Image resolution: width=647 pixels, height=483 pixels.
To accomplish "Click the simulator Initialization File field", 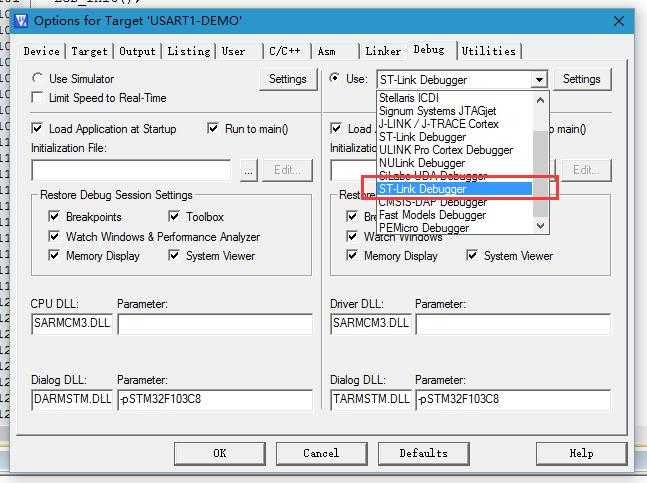I will coord(131,170).
